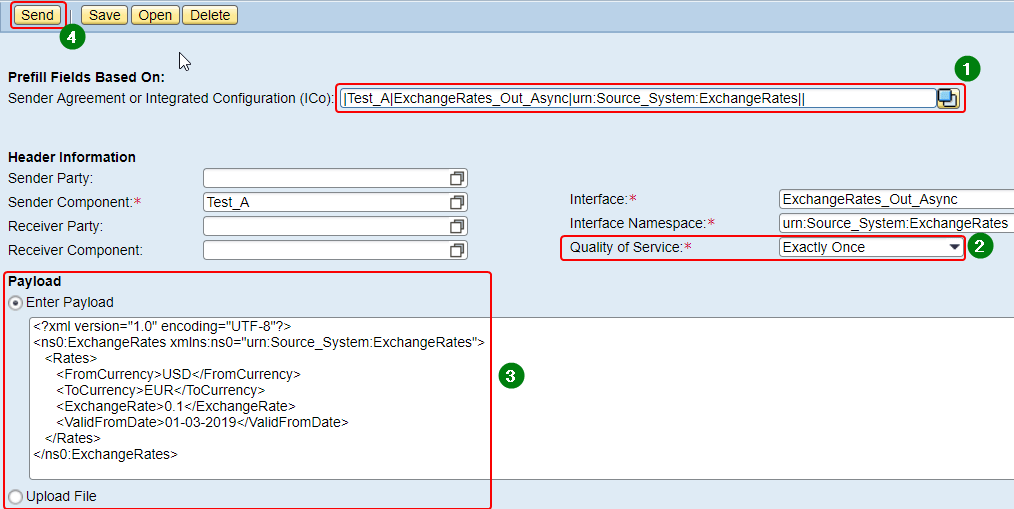The image size is (1014, 509).
Task: Focus the Sender Agreement ICo input field
Action: 638,98
